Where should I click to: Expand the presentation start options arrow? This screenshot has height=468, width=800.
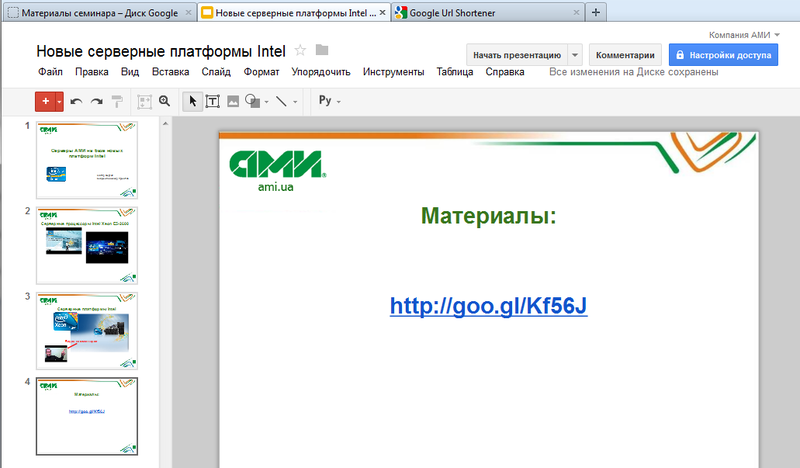pyautogui.click(x=575, y=55)
